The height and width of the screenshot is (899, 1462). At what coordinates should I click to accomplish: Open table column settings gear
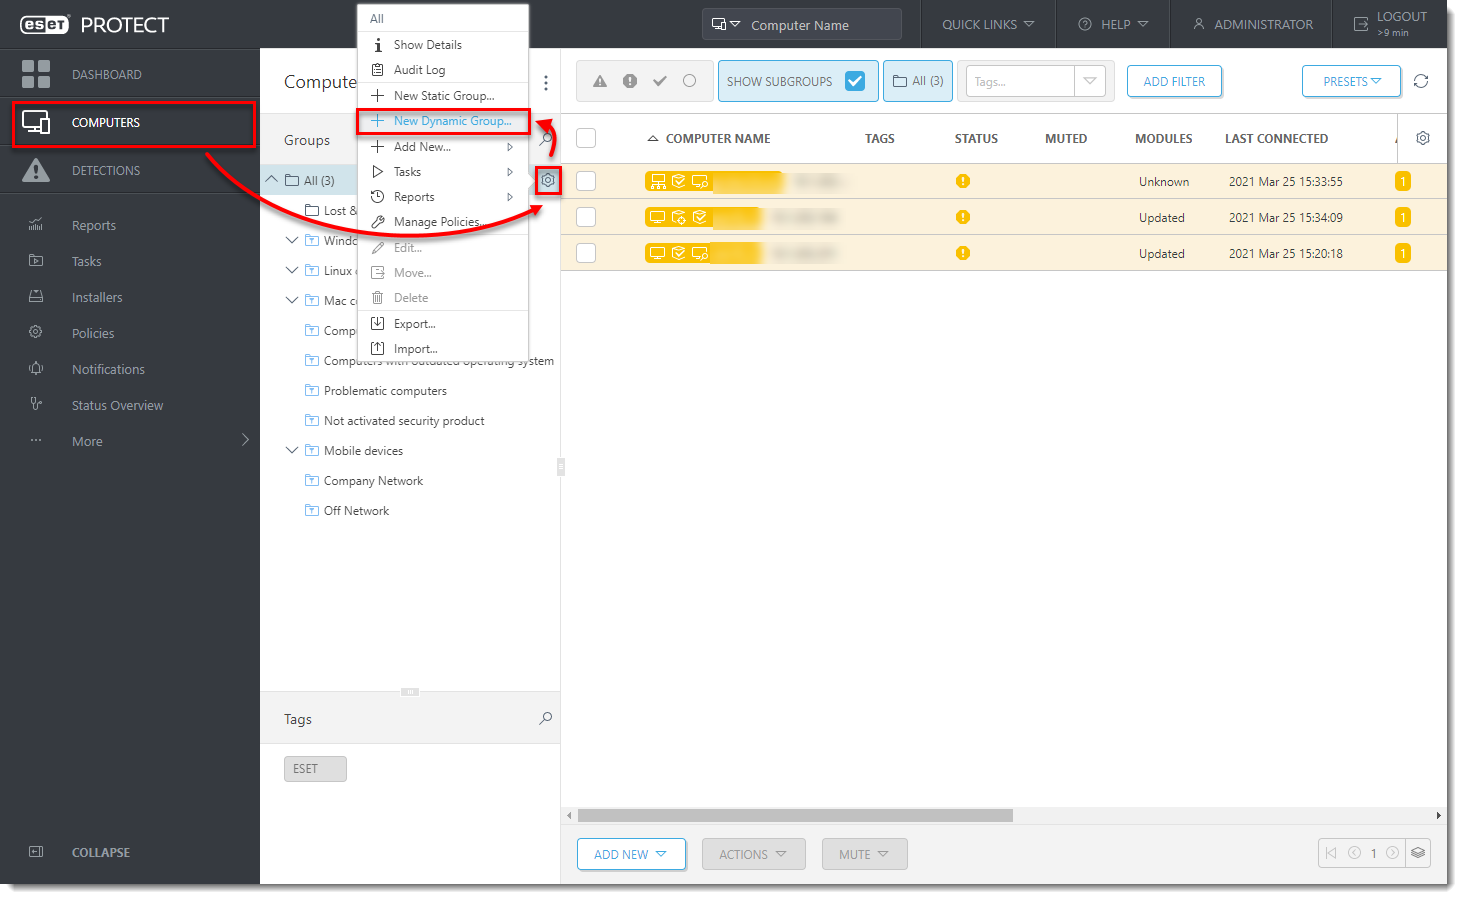(x=1423, y=138)
